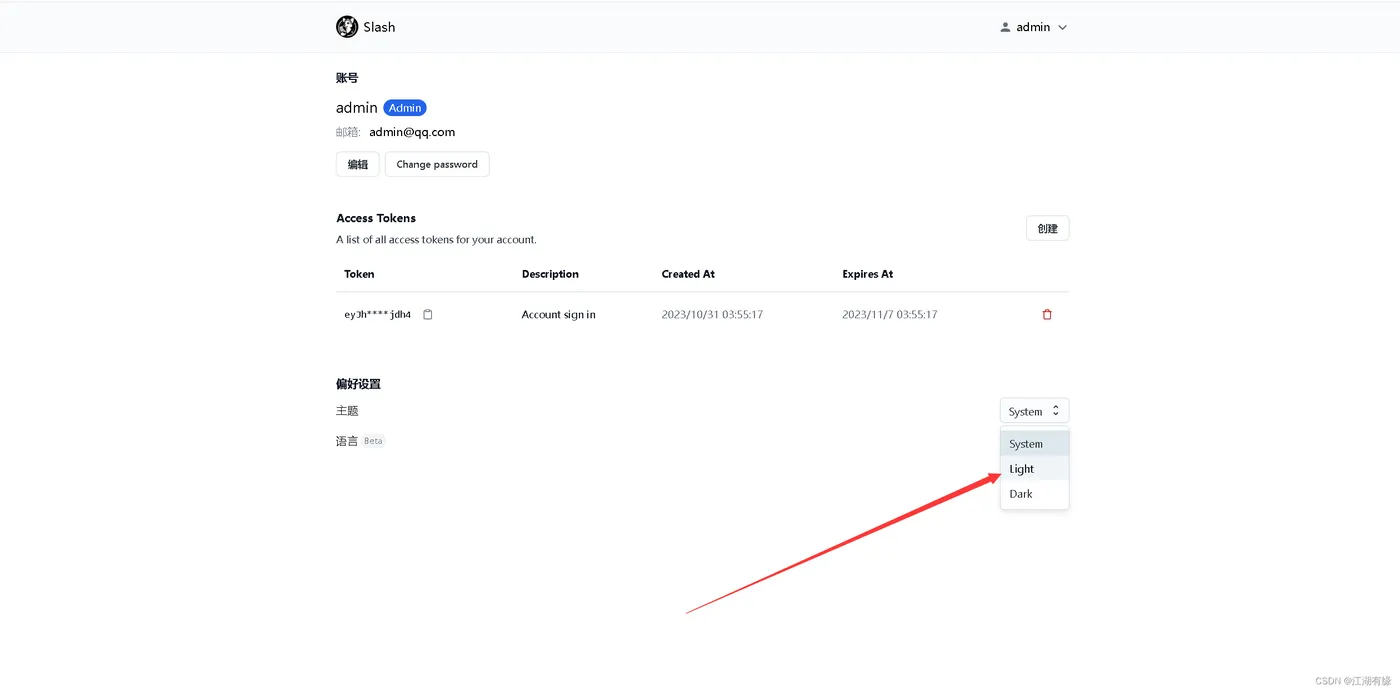Delete the Account sign in token
The image size is (1400, 691).
tap(1047, 314)
